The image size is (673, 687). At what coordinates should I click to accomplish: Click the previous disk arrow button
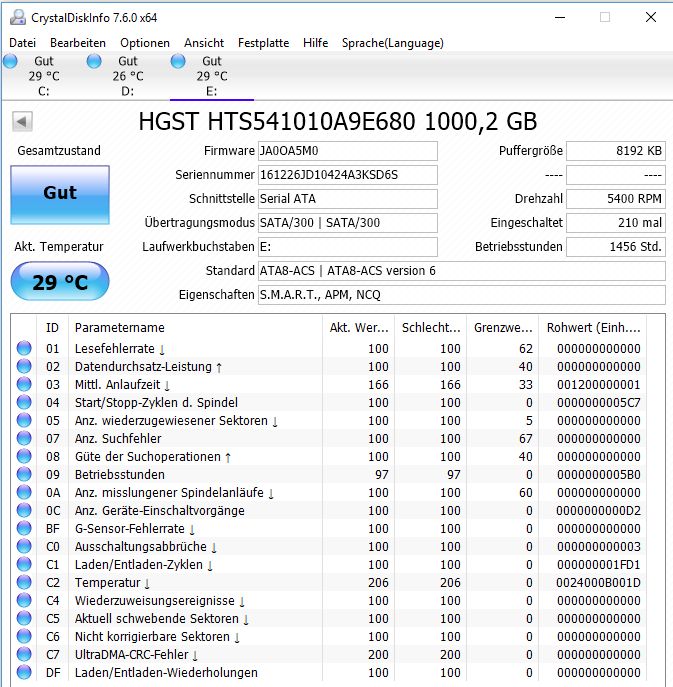coord(22,121)
